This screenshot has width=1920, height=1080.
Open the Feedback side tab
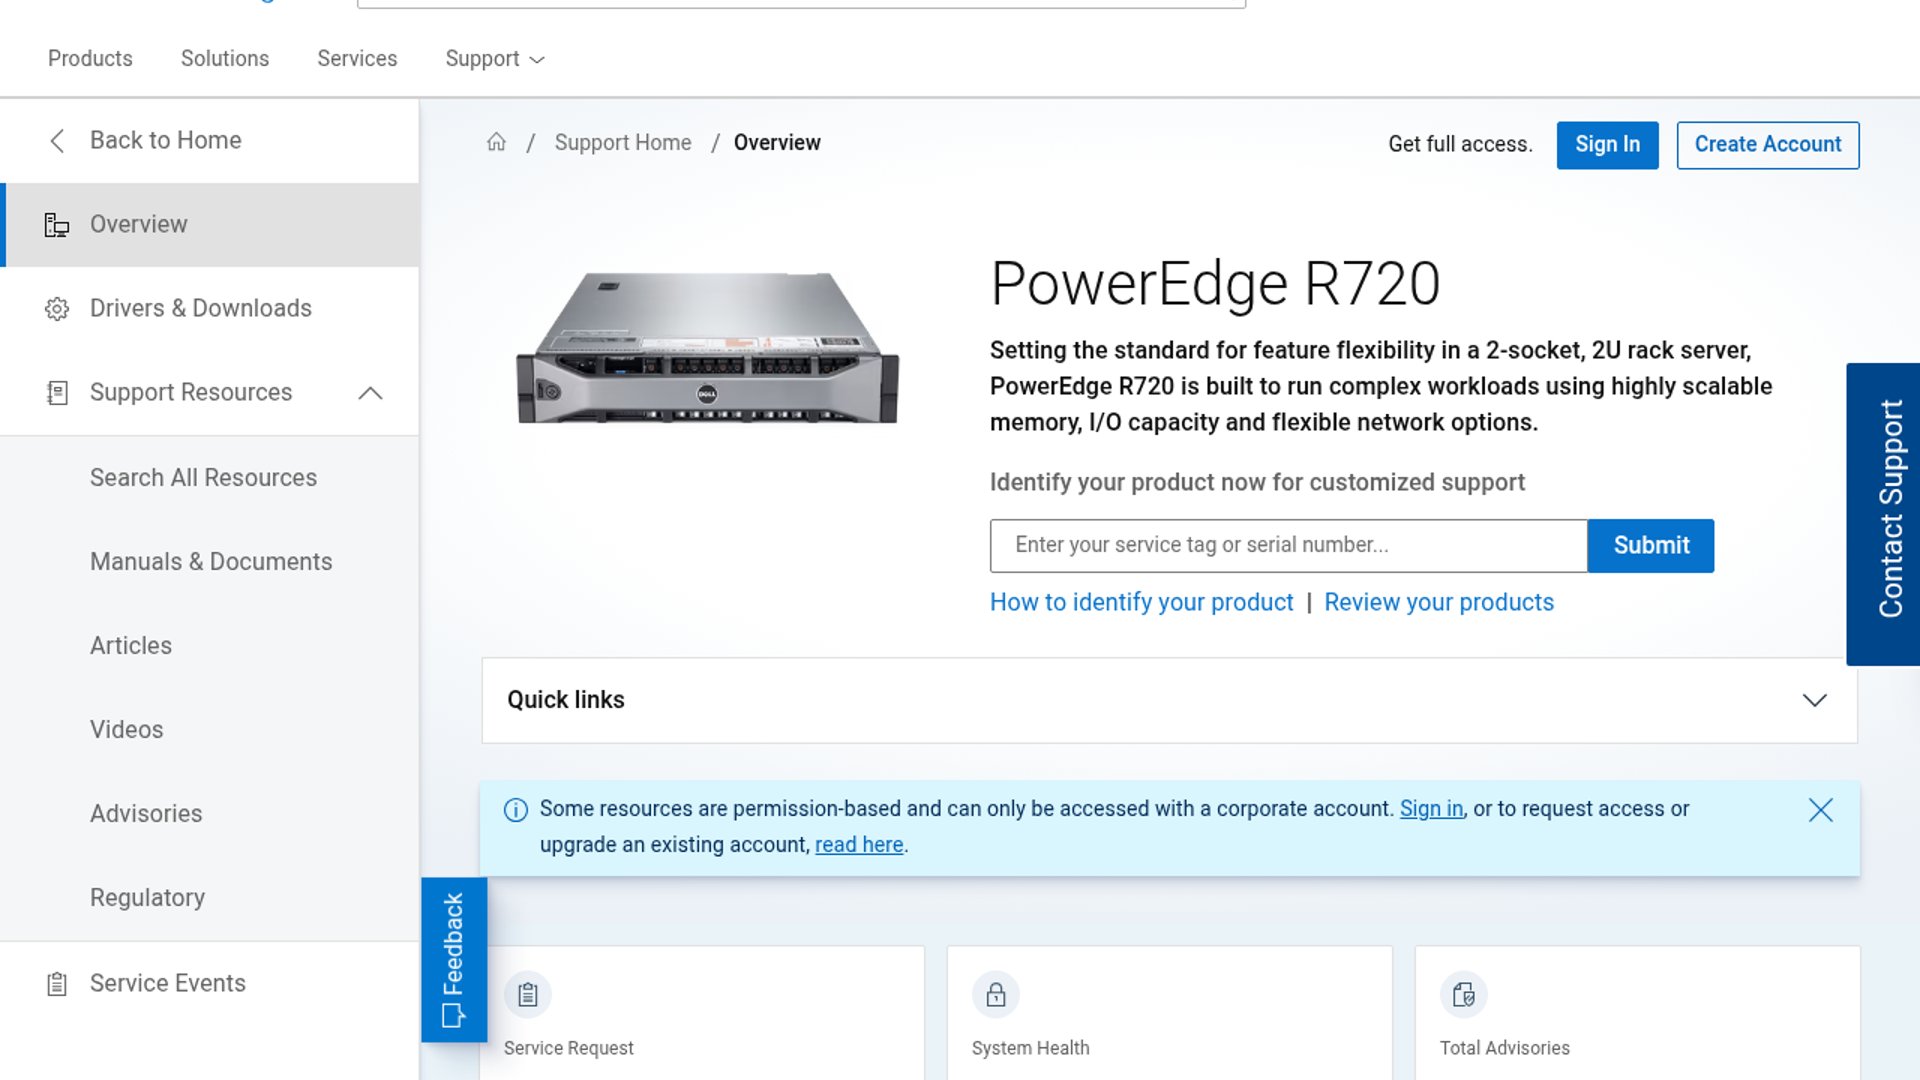pos(454,960)
